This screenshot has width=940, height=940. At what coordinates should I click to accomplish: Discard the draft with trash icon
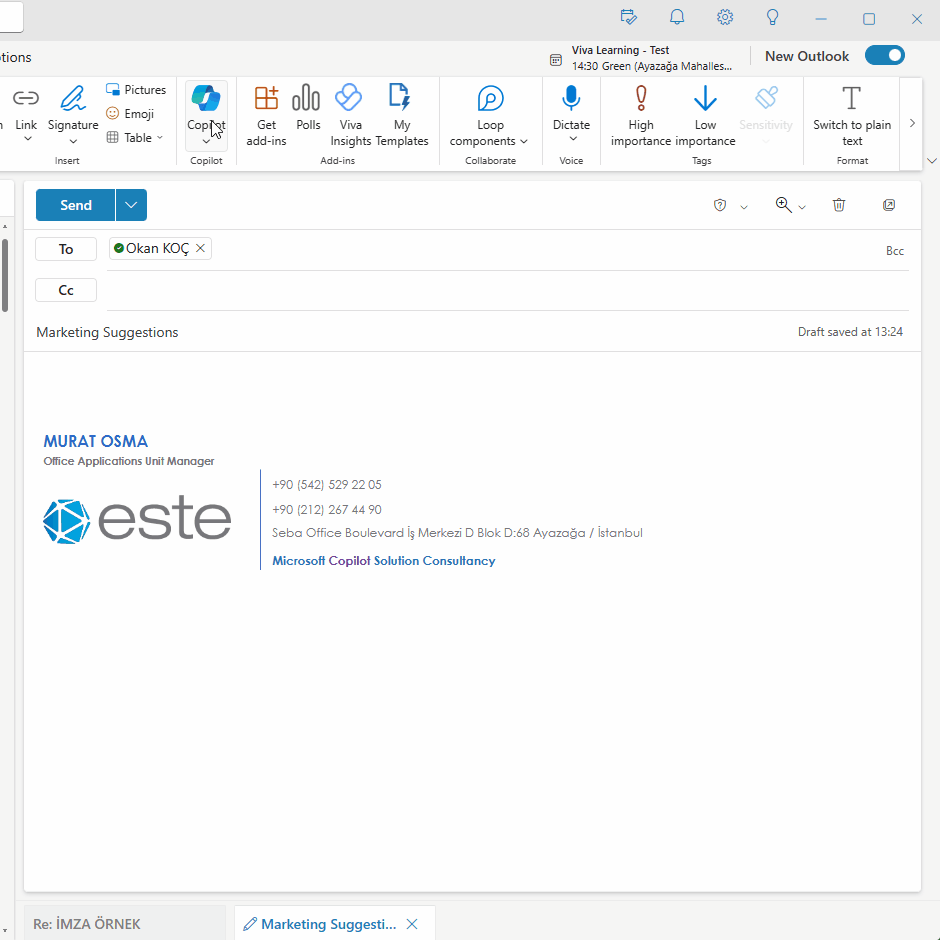[839, 205]
